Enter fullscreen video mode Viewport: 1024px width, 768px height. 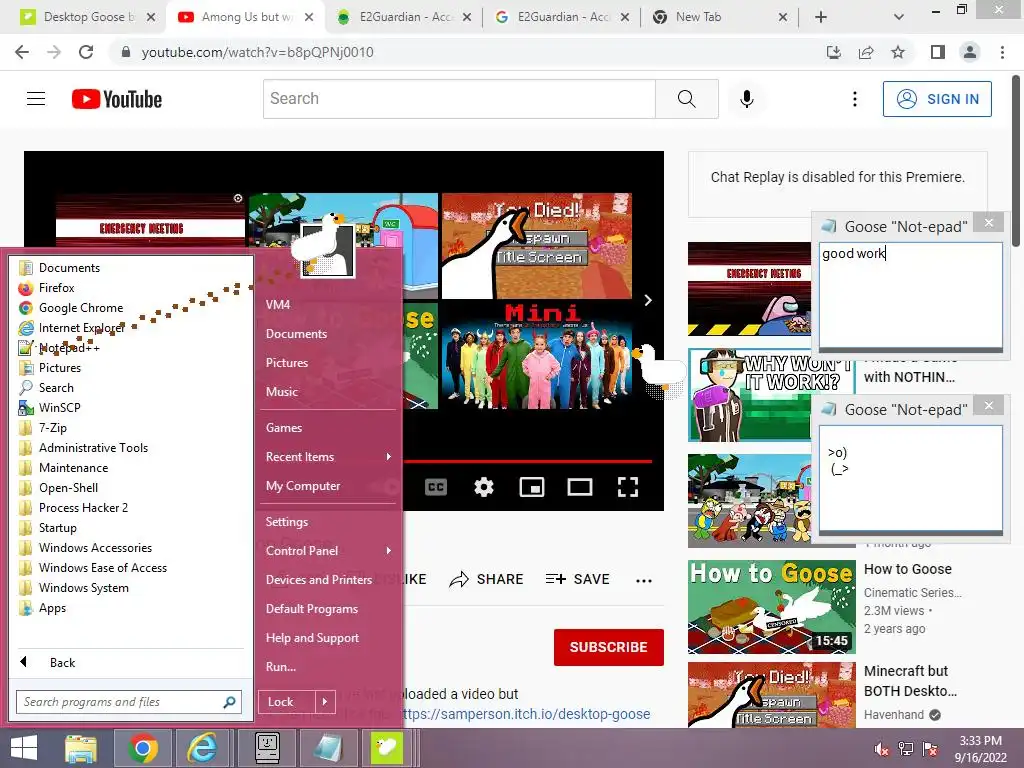tap(628, 487)
